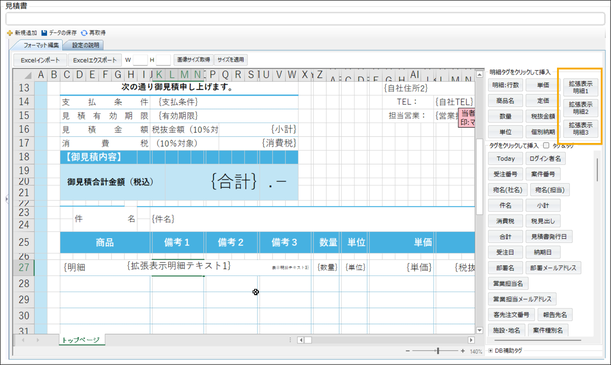Screen dimensions: 611x365
Task: Click the 再取得 refresh icon
Action: coord(84,33)
